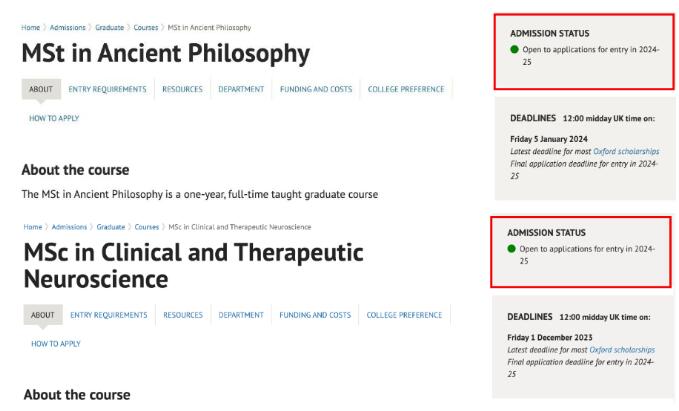Click green status dot in Neuroscience panel
Image resolution: width=679 pixels, height=411 pixels.
click(x=511, y=249)
